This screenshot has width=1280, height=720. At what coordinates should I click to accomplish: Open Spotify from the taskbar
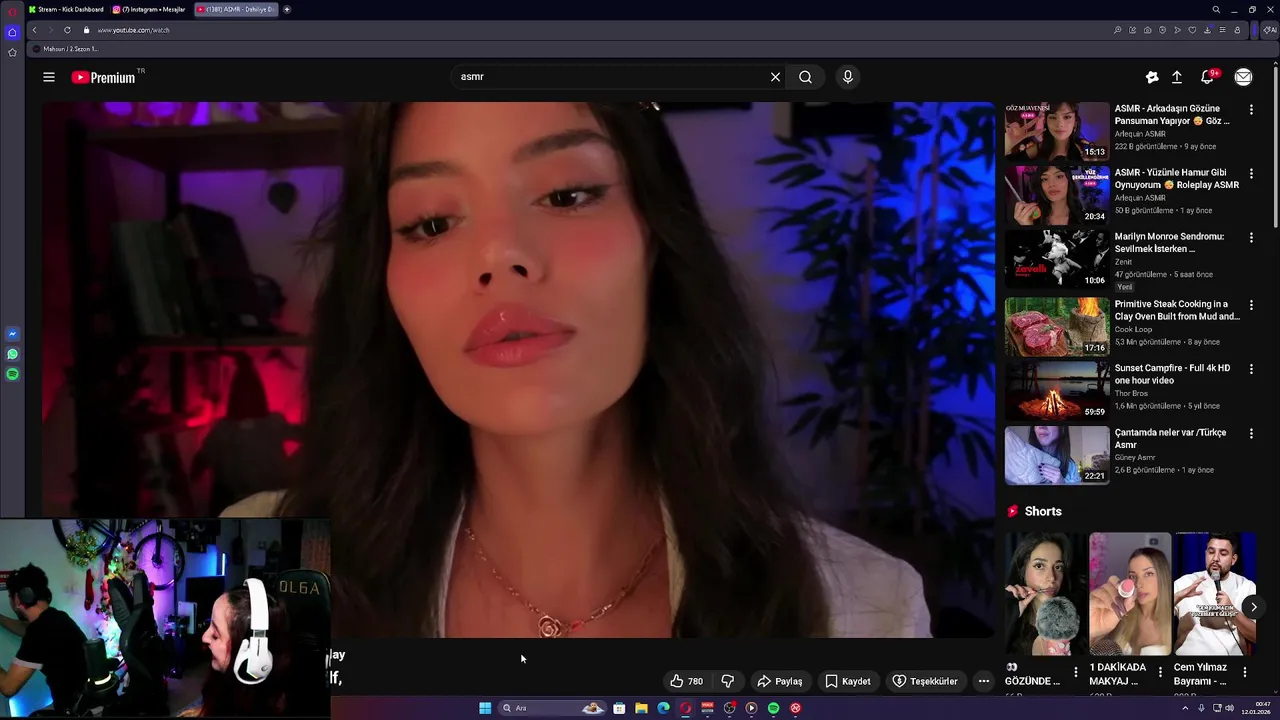tap(773, 708)
